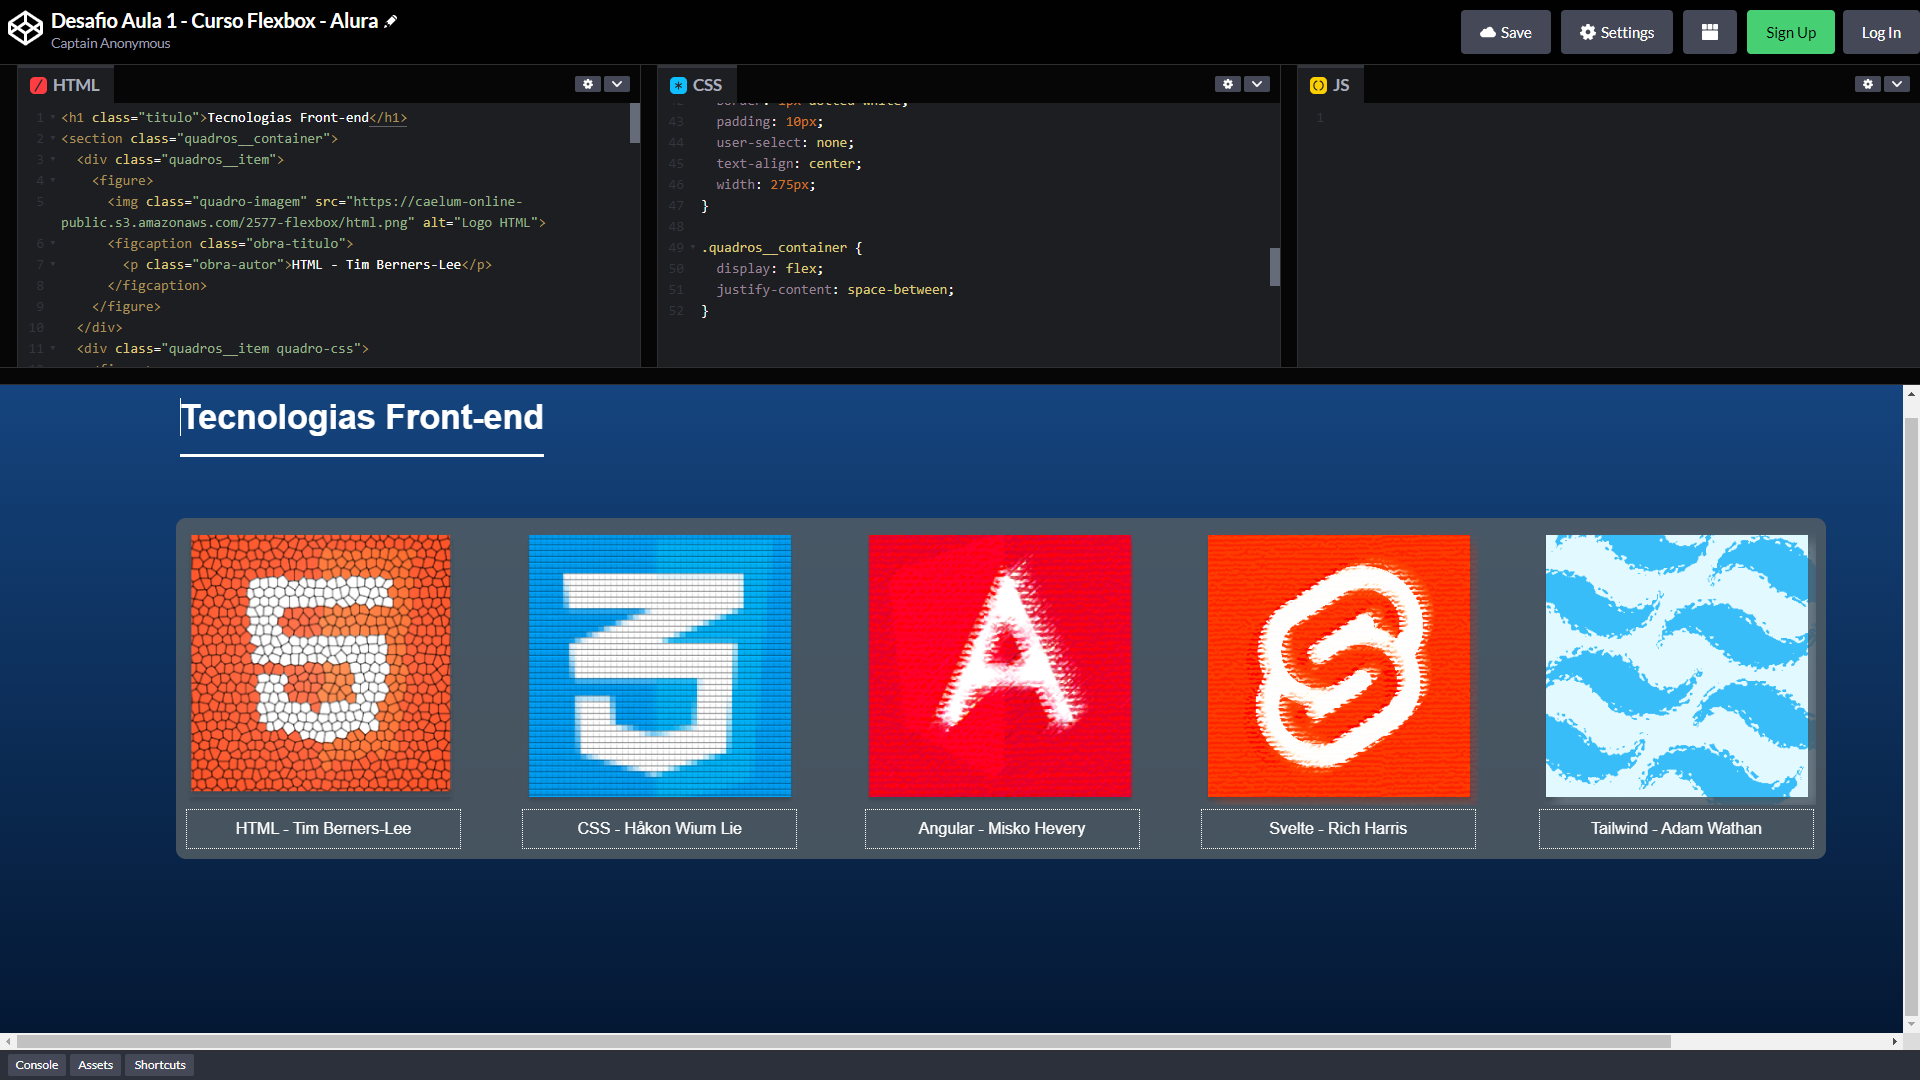This screenshot has width=1920, height=1080.
Task: Click HTML line div quadros__item quadro-css
Action: 223,349
